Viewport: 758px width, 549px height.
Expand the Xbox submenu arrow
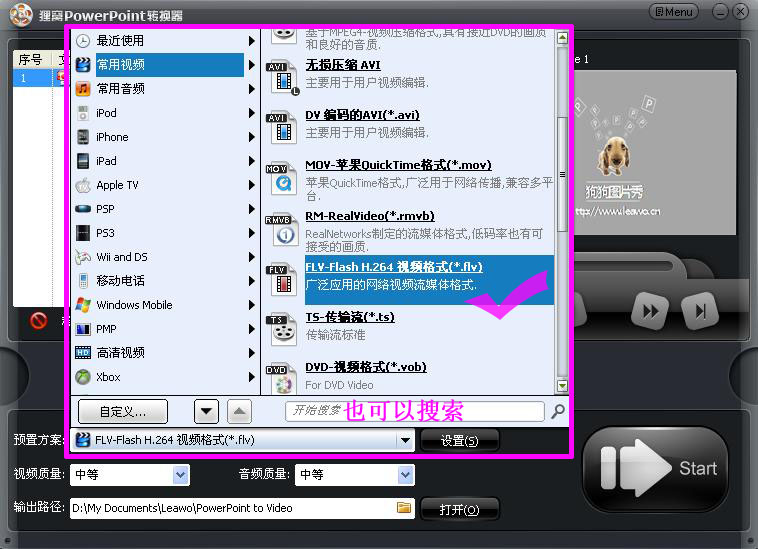point(251,377)
